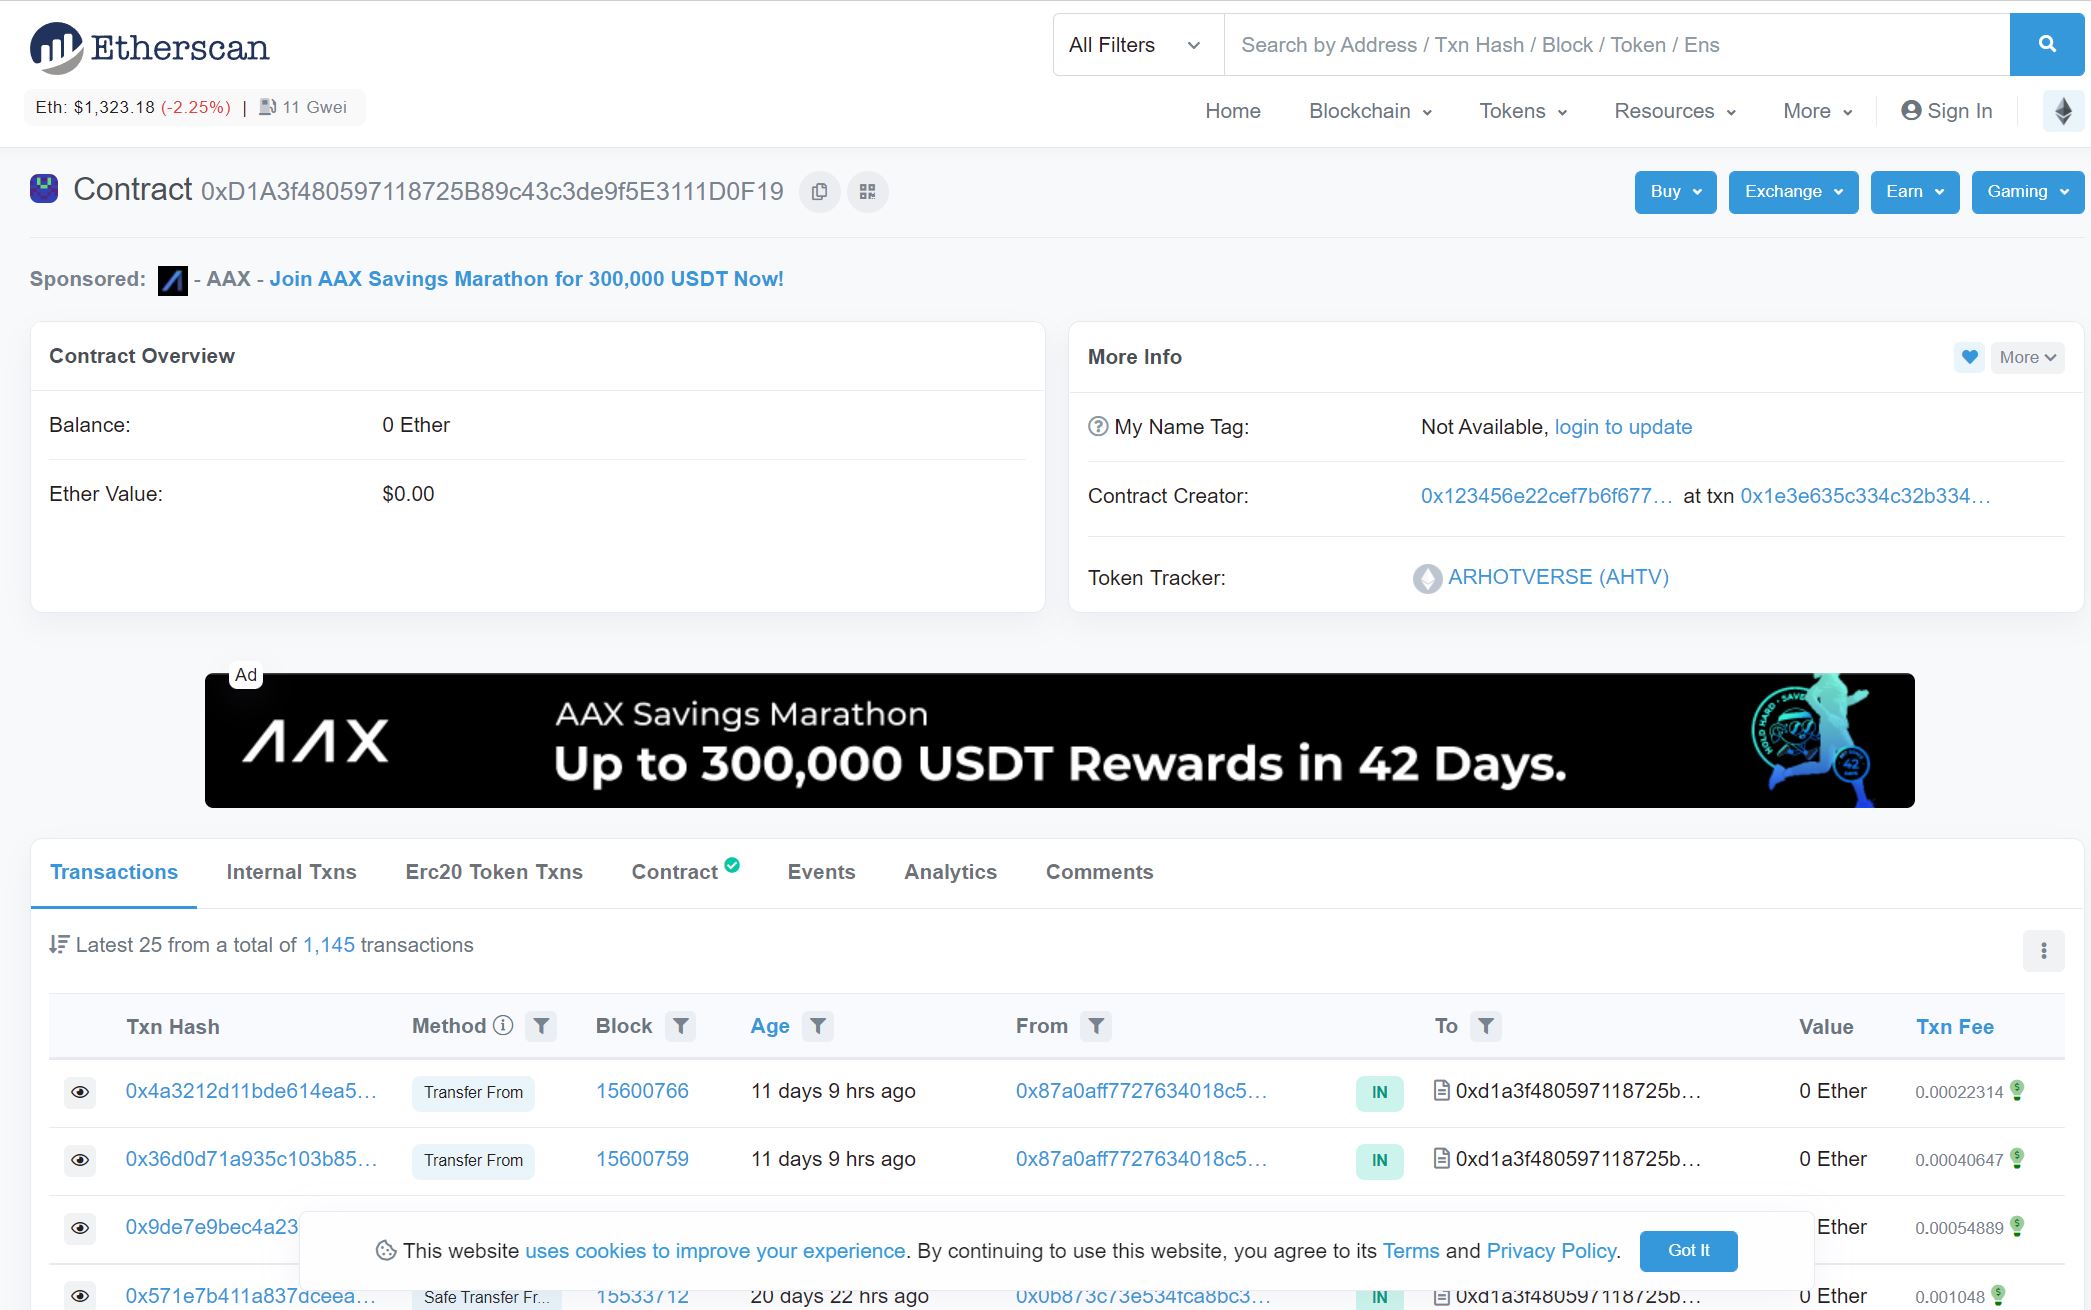The height and width of the screenshot is (1310, 2091).
Task: Switch to the Erc20 Token Txns tab
Action: [494, 872]
